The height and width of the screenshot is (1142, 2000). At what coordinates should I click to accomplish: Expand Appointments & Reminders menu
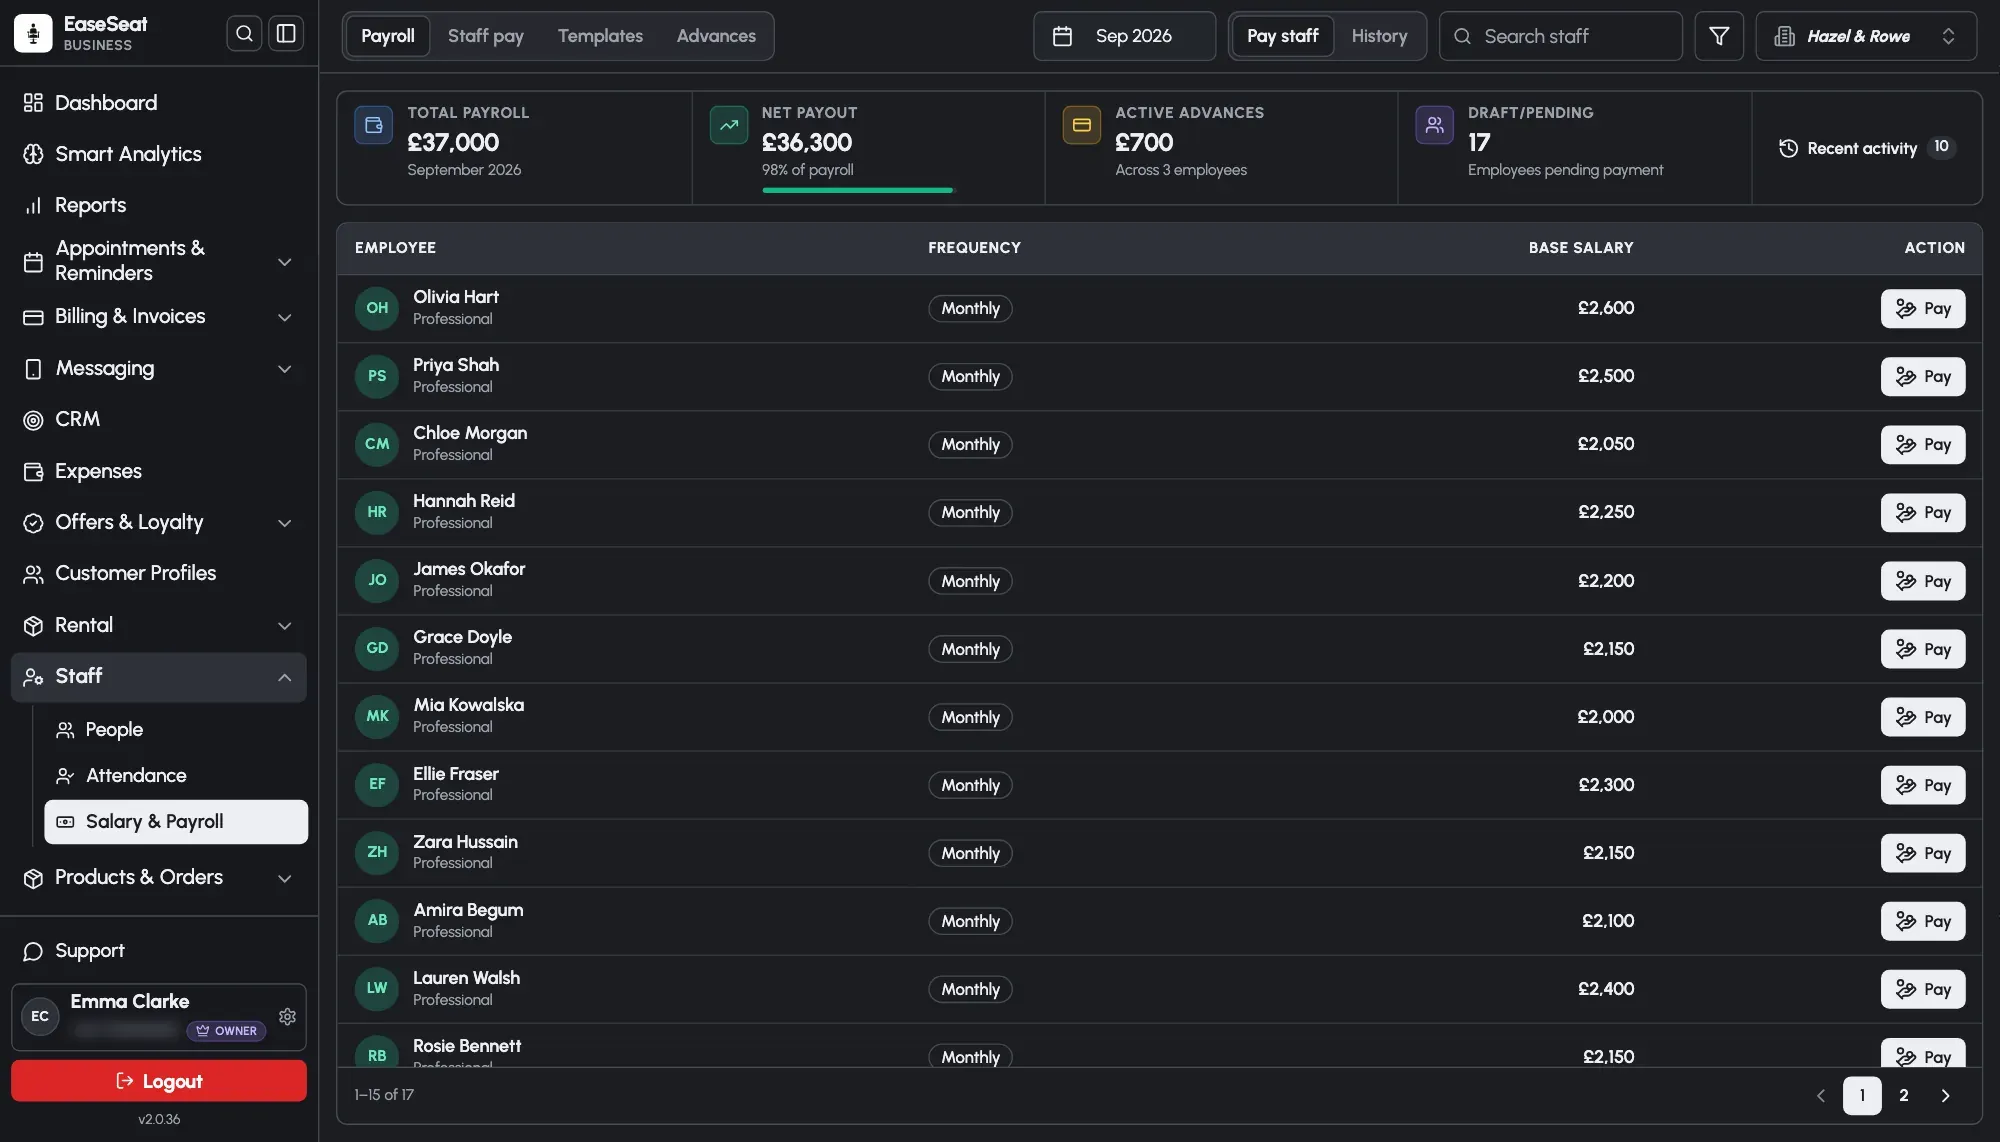(159, 261)
